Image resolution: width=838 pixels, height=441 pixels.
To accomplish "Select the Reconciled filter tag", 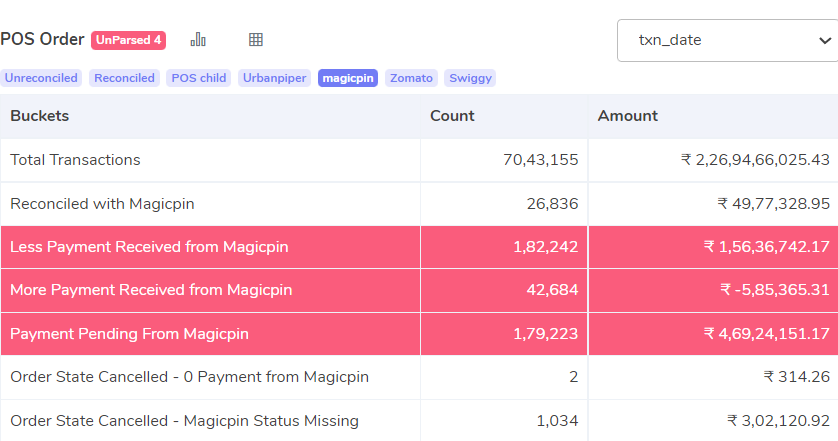I will coord(125,78).
